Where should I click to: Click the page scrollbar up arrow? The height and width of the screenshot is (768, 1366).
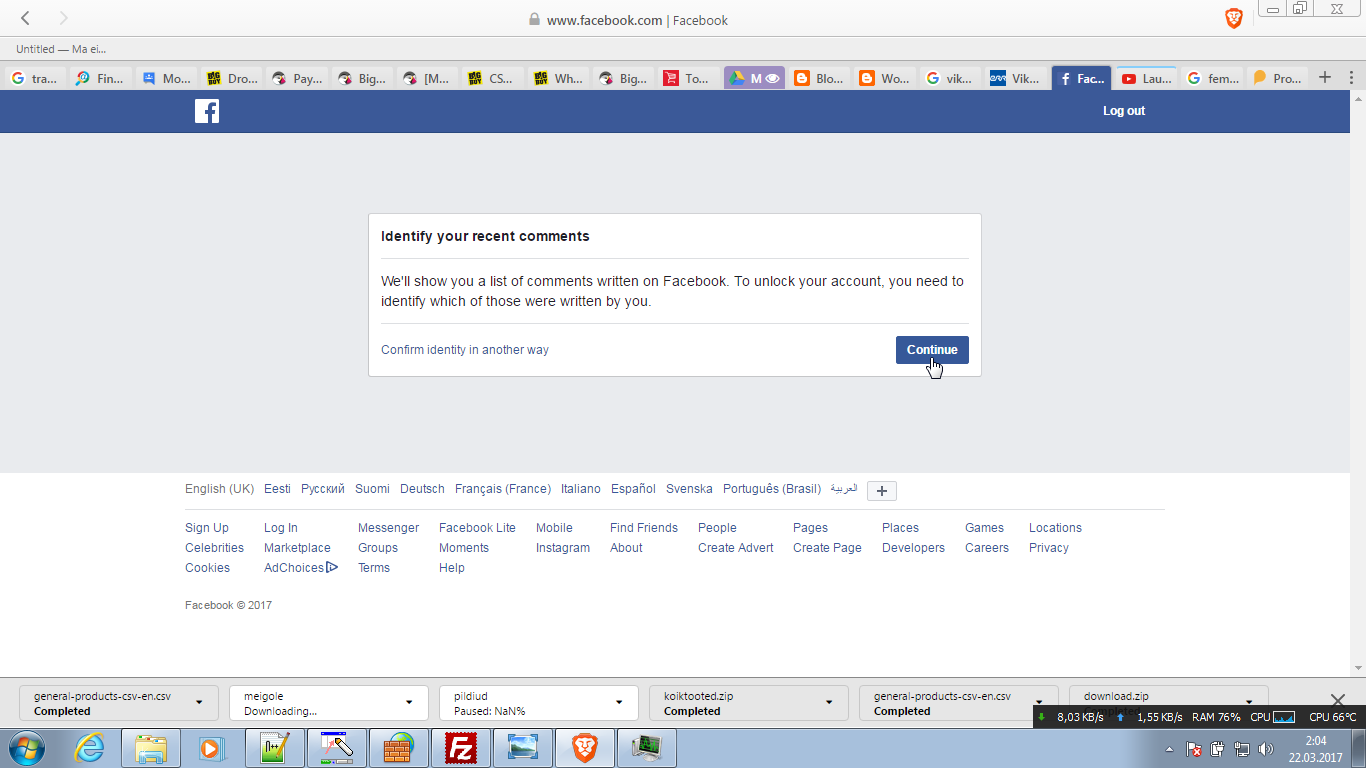1357,99
